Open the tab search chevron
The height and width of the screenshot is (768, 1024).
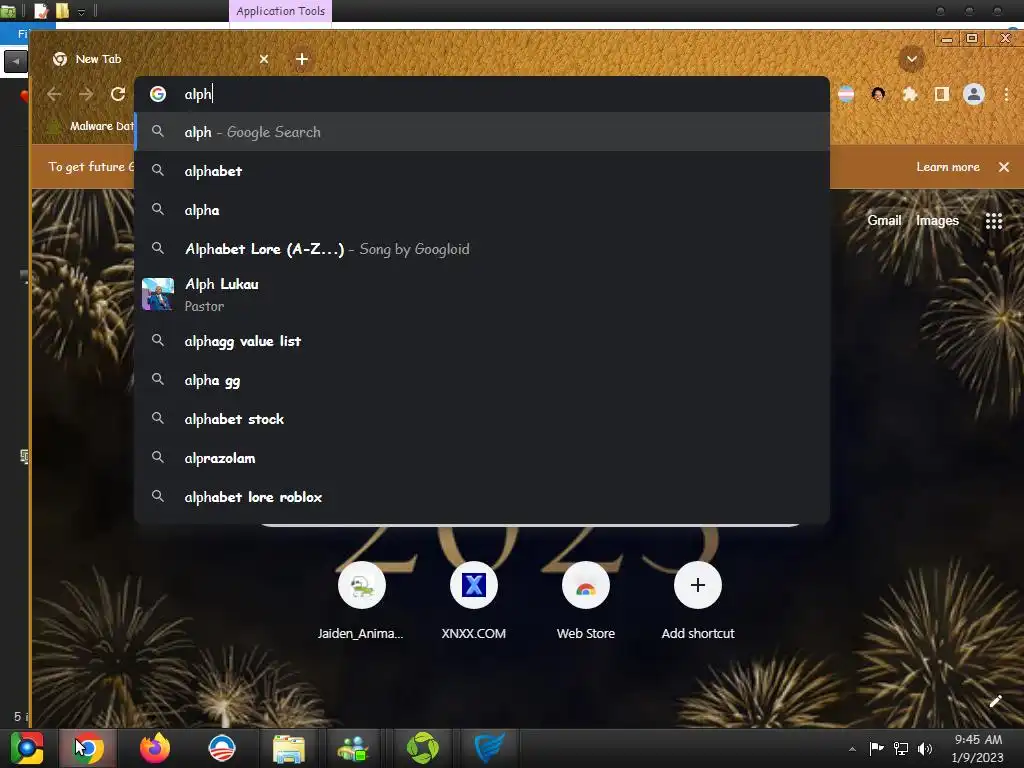(912, 59)
